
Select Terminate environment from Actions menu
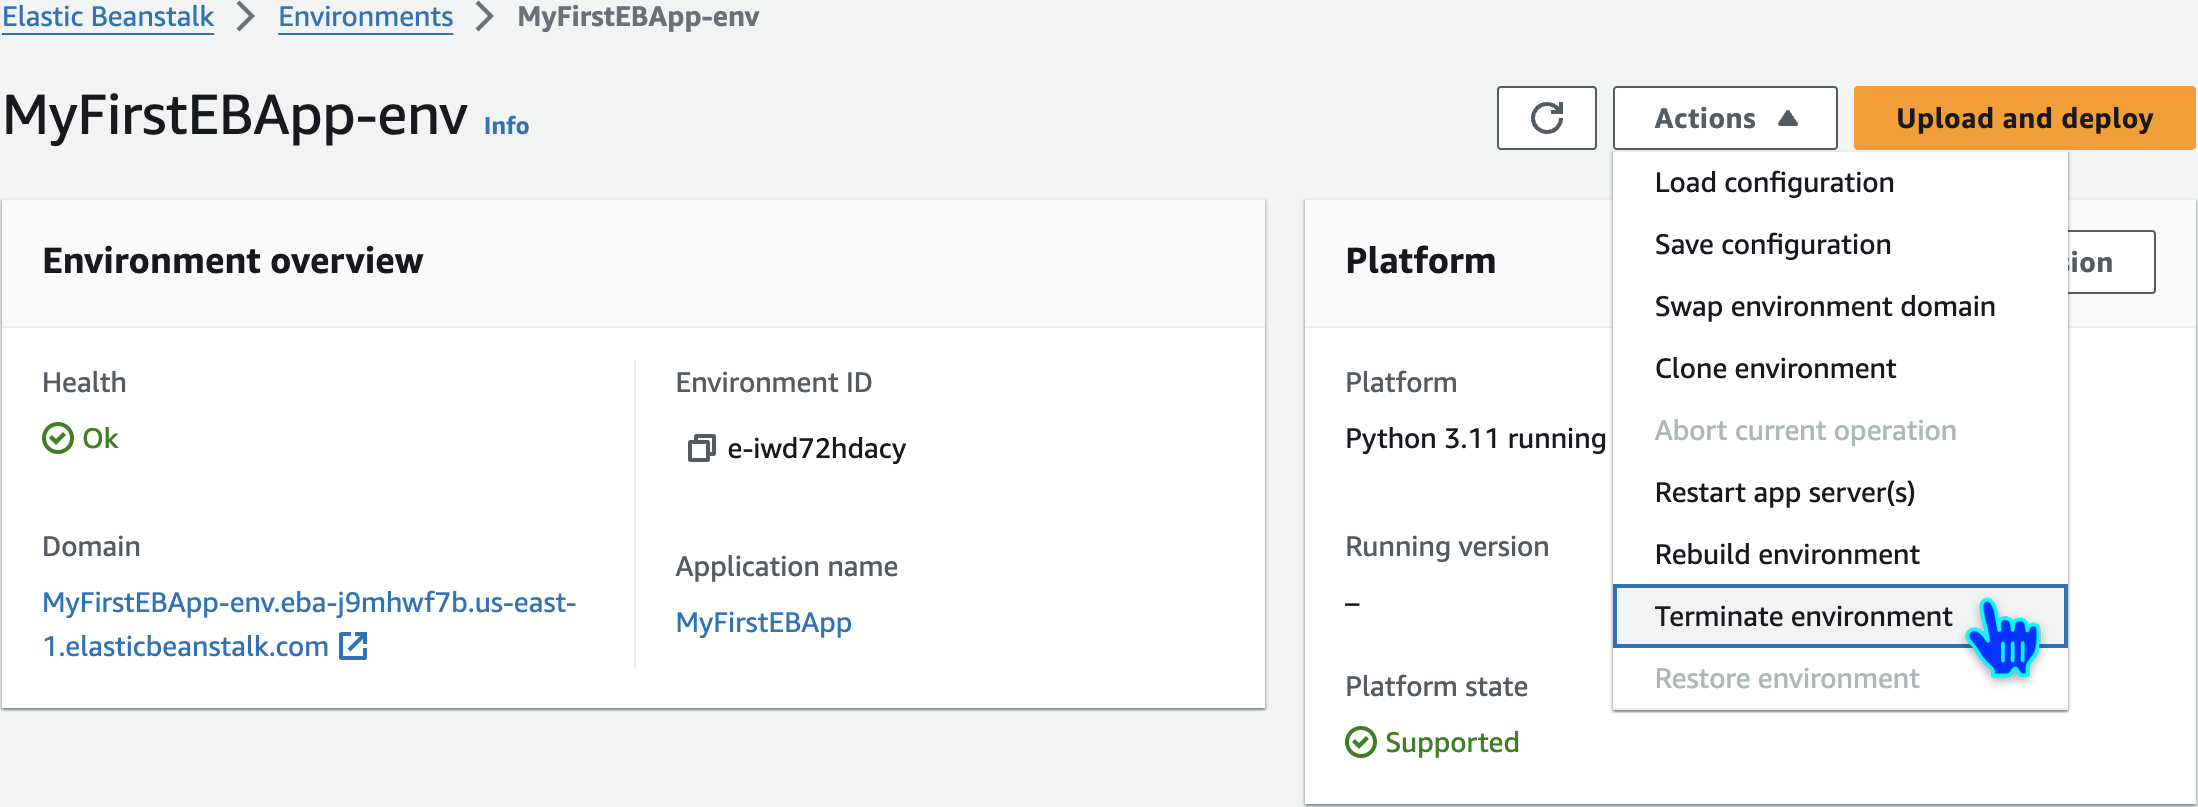[1802, 616]
